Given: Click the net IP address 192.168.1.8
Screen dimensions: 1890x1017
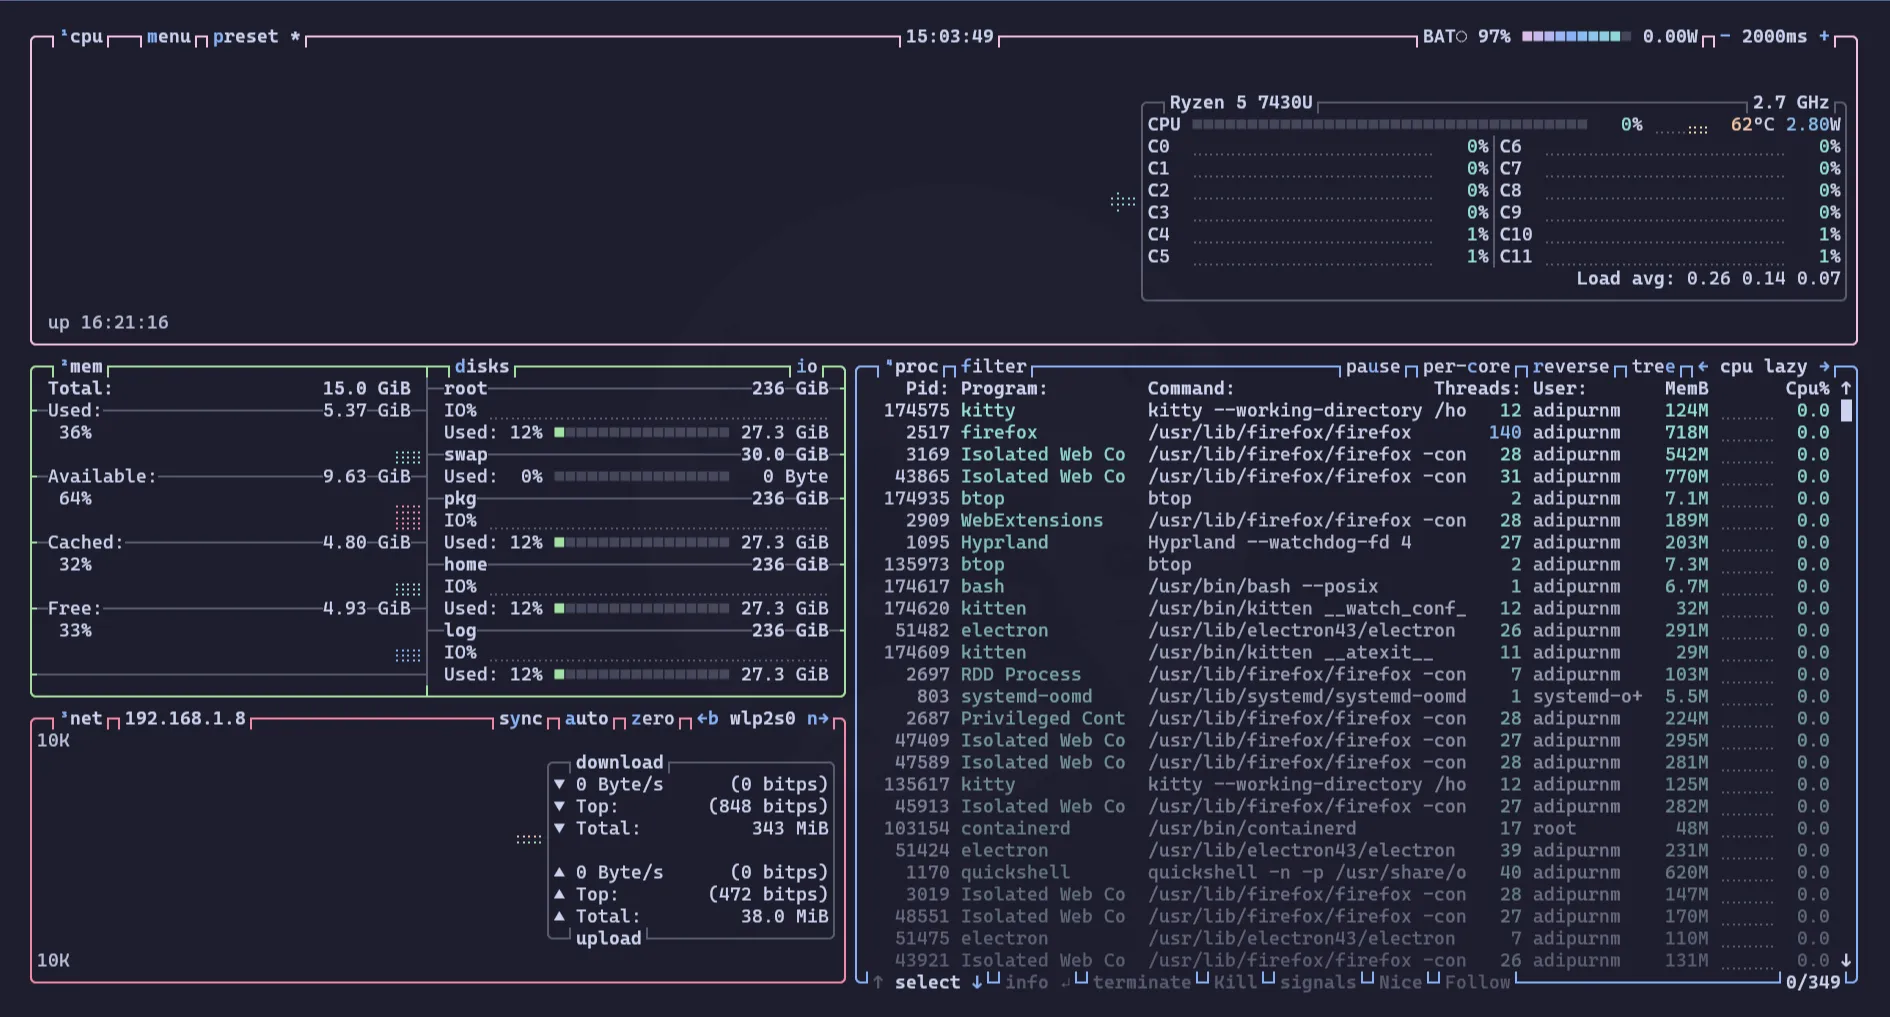Looking at the screenshot, I should click(x=185, y=719).
